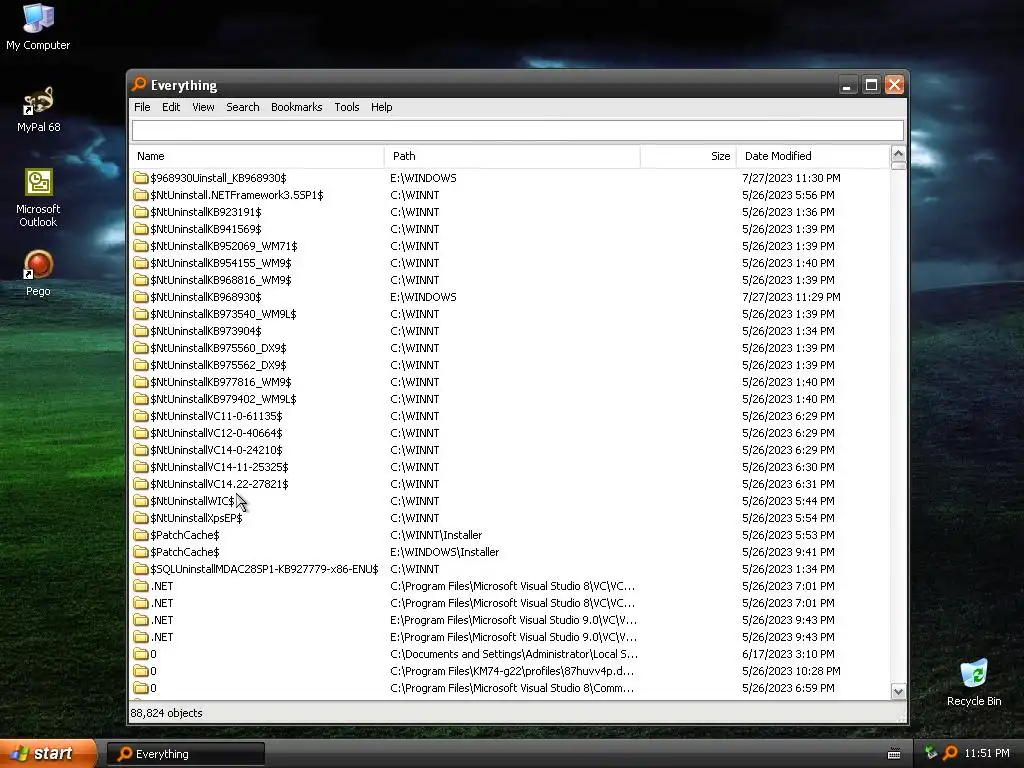Select the $NtUninstallKB968816_WM9$ entry
The width and height of the screenshot is (1024, 768).
pyautogui.click(x=221, y=280)
